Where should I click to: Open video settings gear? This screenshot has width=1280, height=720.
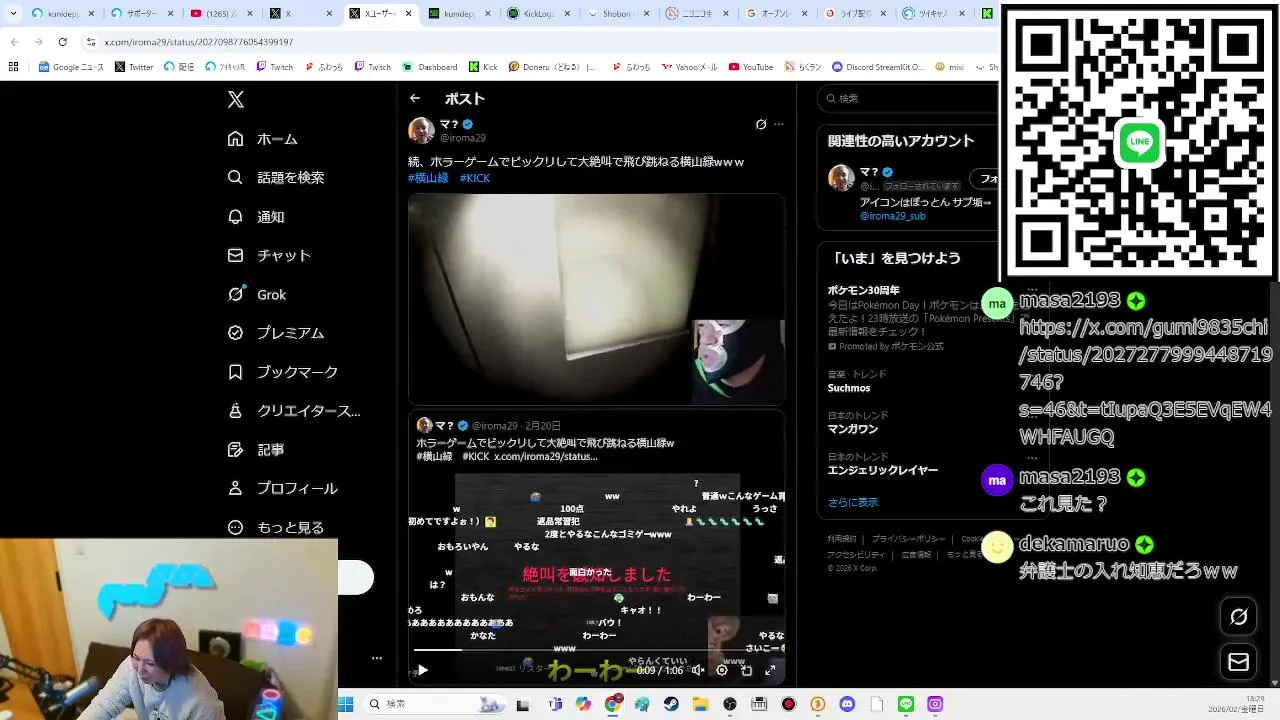722,670
